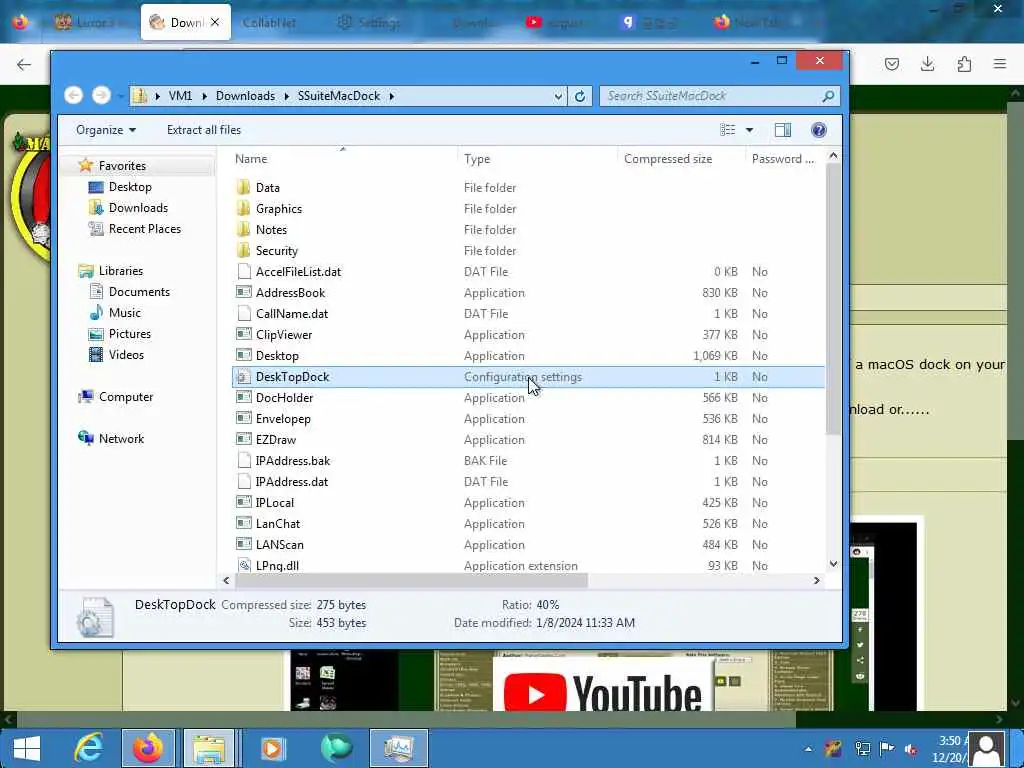1024x768 pixels.
Task: Select the DocHolder application icon
Action: pos(244,398)
